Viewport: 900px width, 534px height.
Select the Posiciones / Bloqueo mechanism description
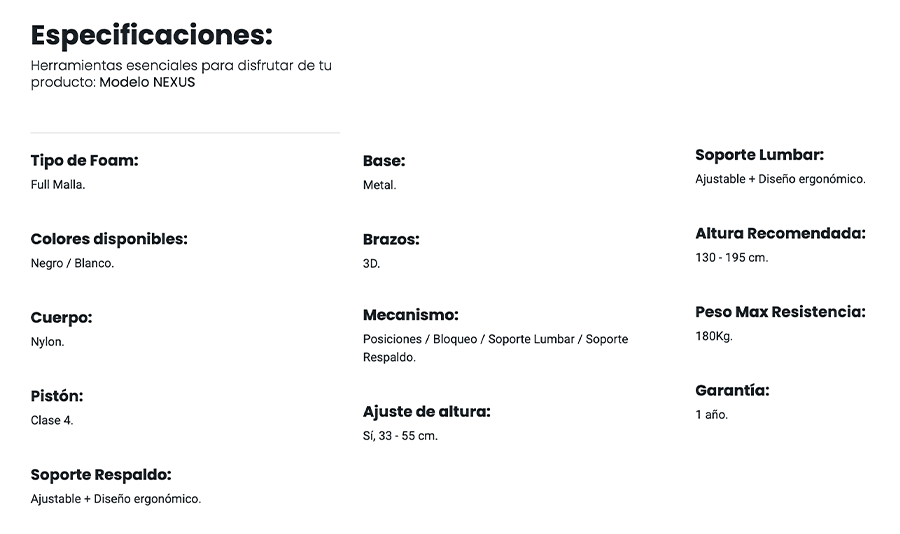[495, 348]
